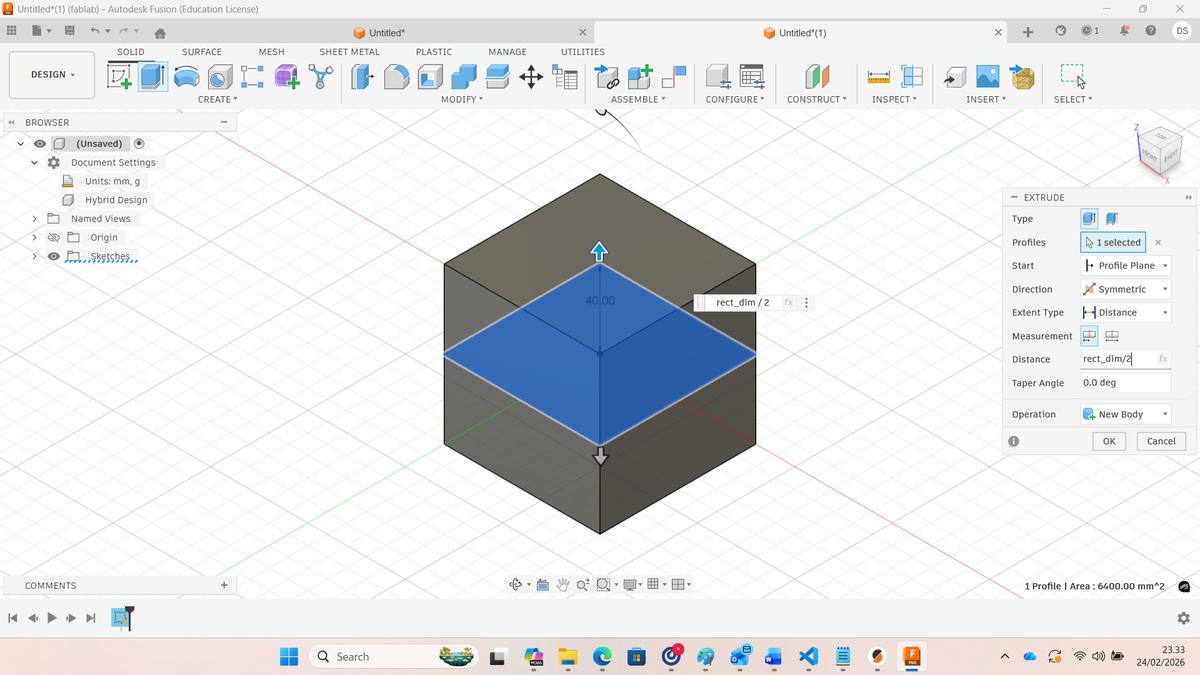The image size is (1200, 675).
Task: Select the Automated Modeling tool icon
Action: point(321,76)
